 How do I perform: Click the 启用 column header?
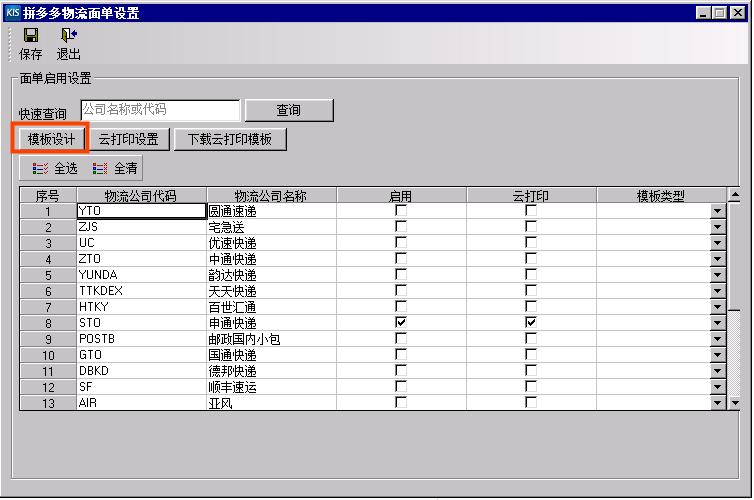[401, 196]
